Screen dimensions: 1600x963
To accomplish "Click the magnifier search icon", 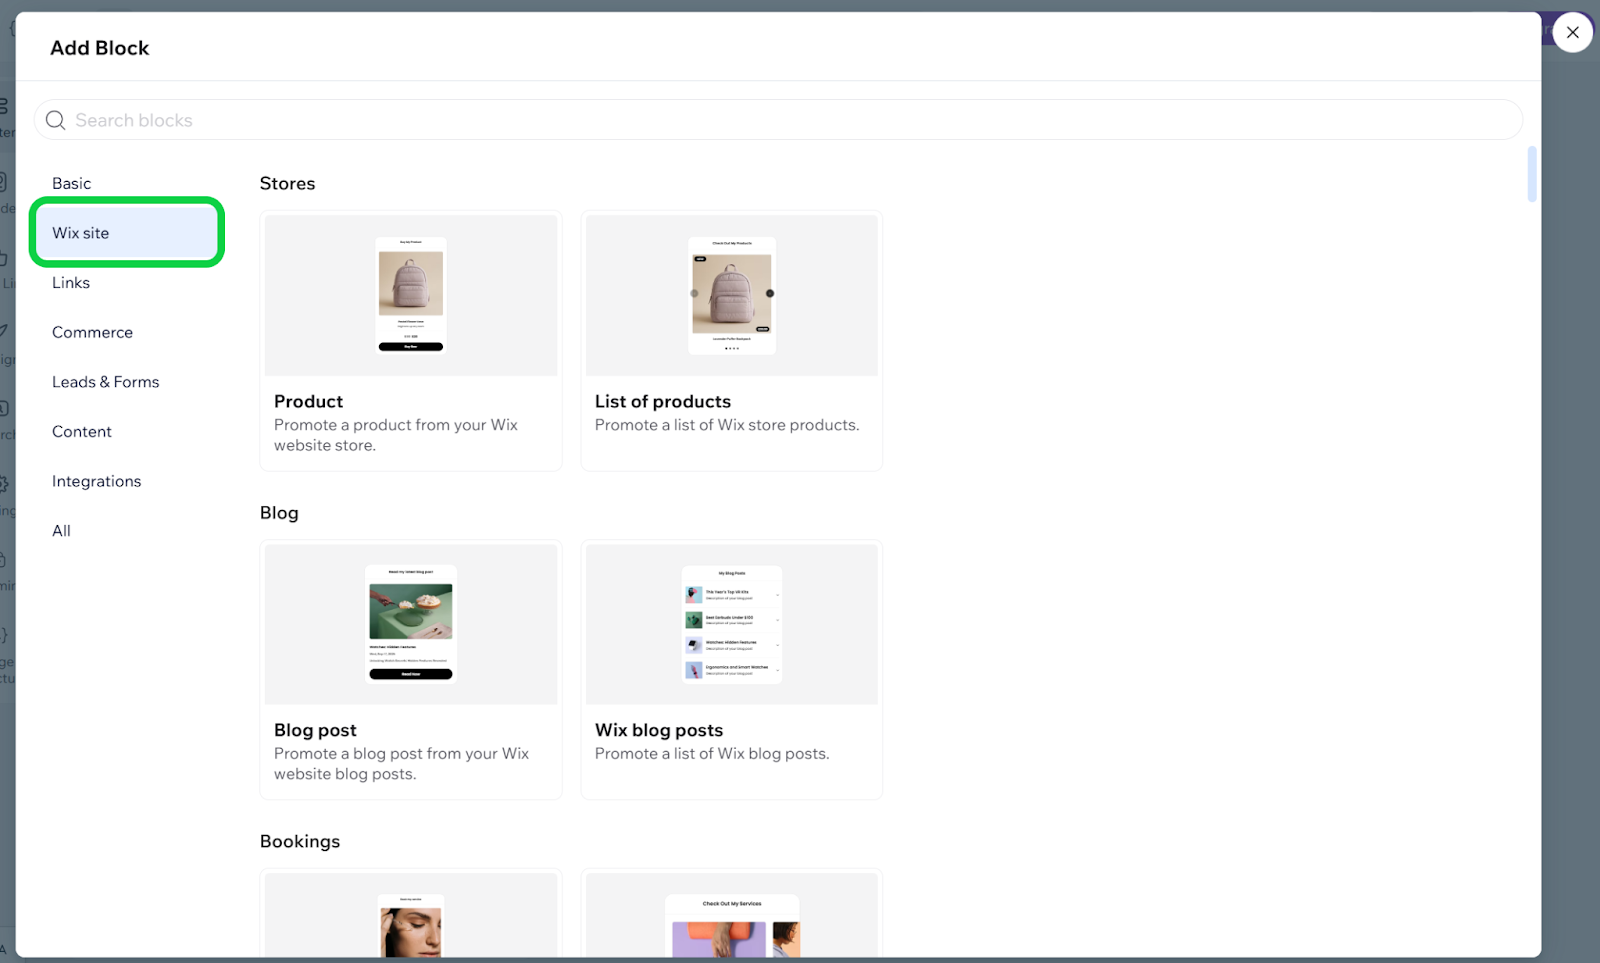I will 56,120.
